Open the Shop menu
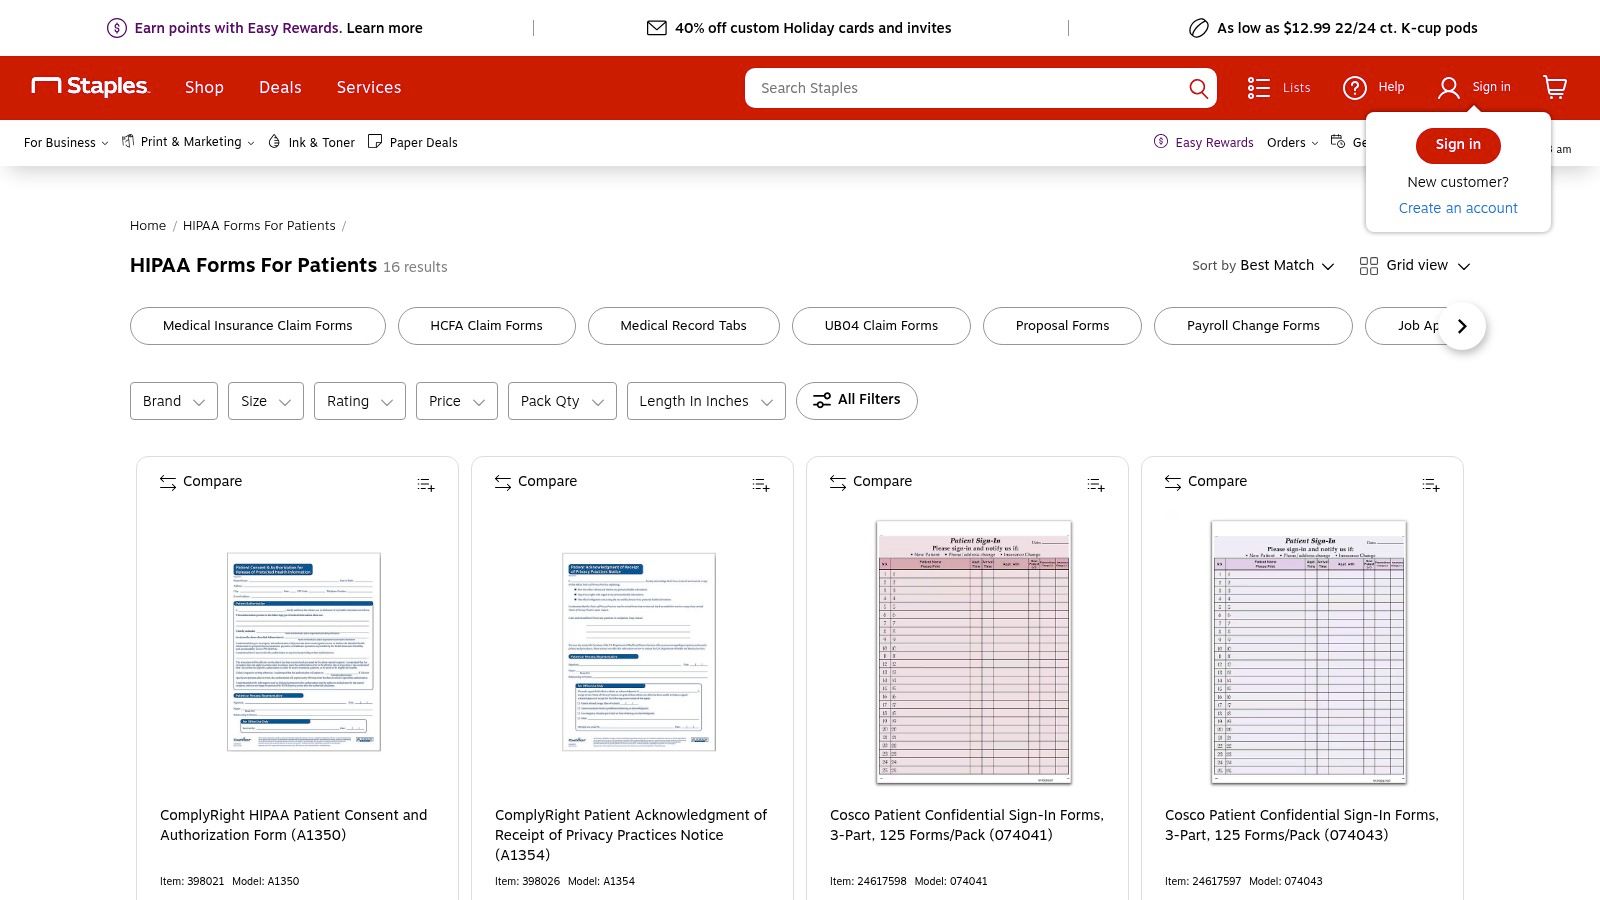The width and height of the screenshot is (1600, 900). point(204,88)
